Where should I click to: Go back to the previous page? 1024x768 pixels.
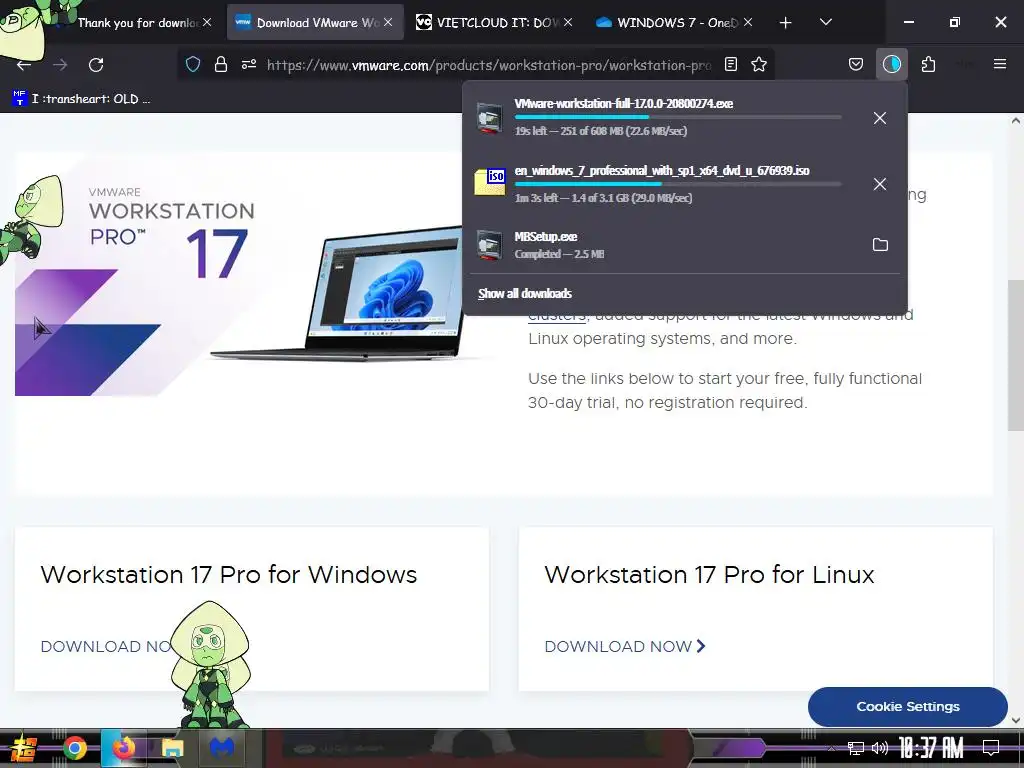click(24, 65)
